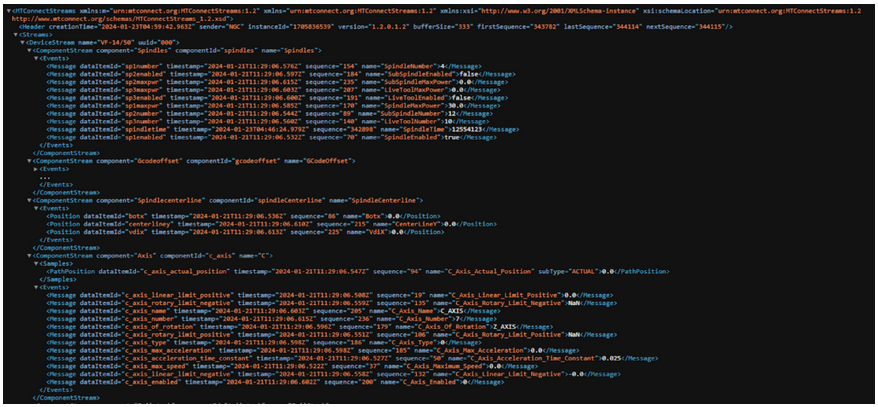This screenshot has height=407, width=878.
Task: Collapse the MTConnectStreams root node
Action: pos(8,11)
